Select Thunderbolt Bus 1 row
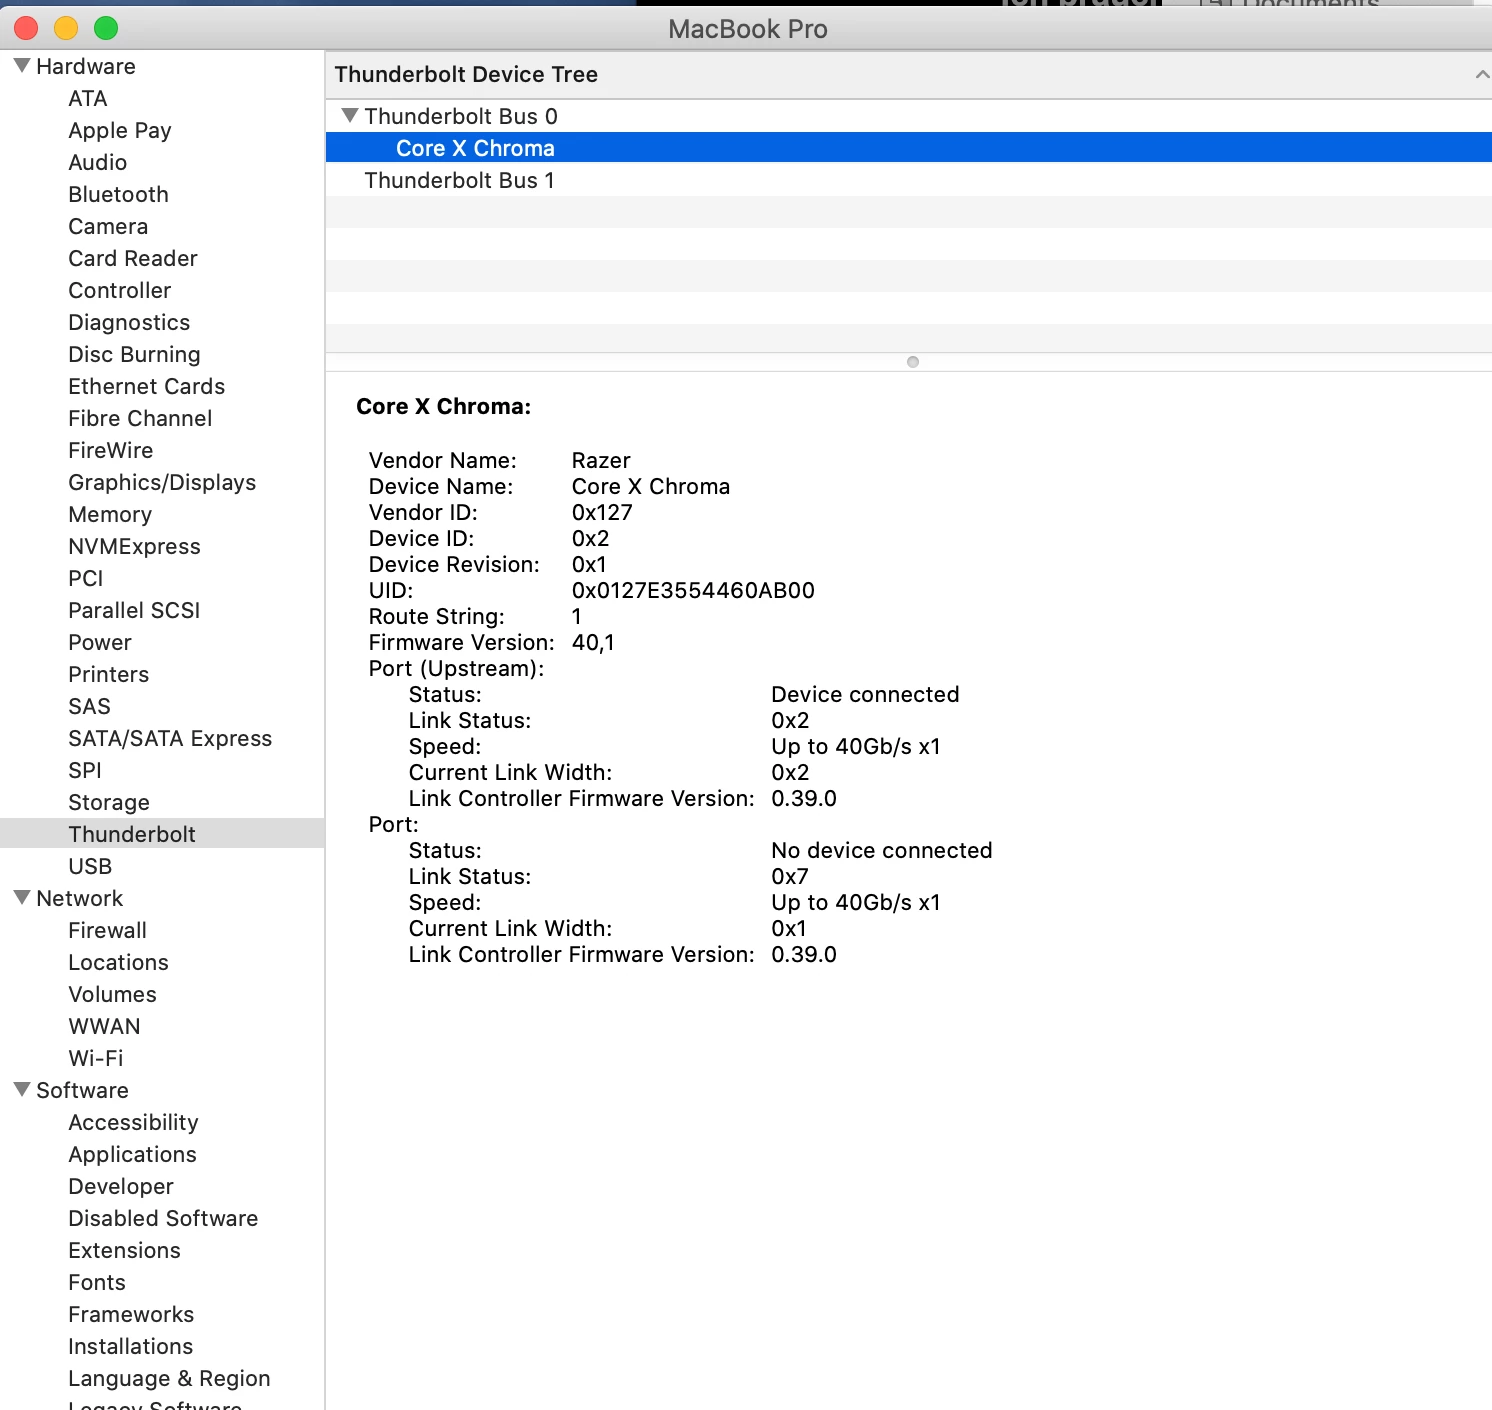1492x1410 pixels. tap(908, 180)
